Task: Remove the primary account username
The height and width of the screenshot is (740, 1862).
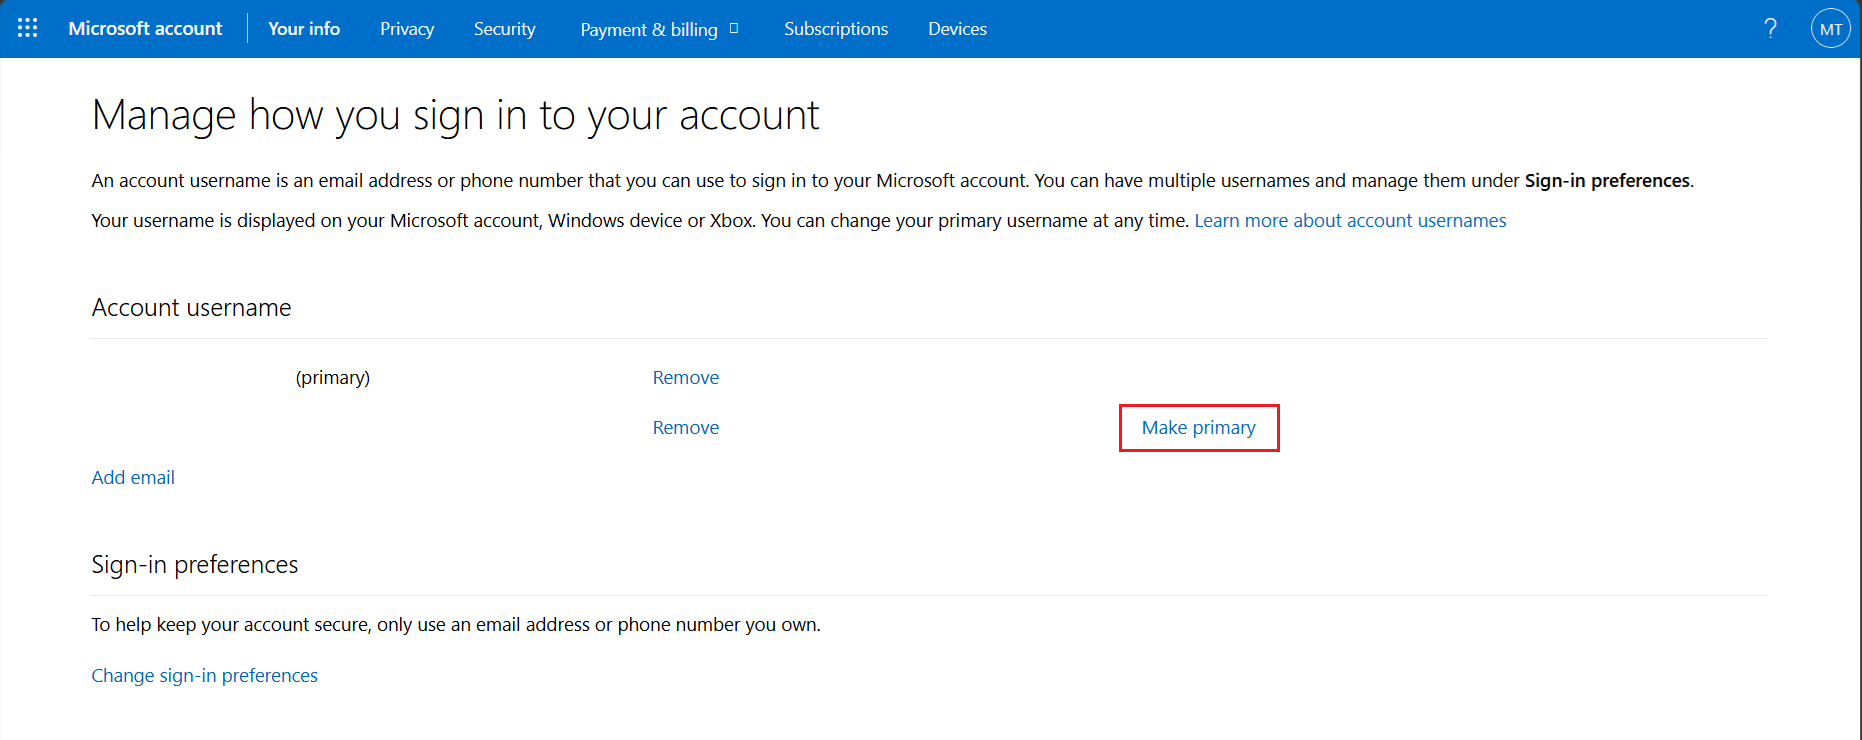Action: (686, 378)
